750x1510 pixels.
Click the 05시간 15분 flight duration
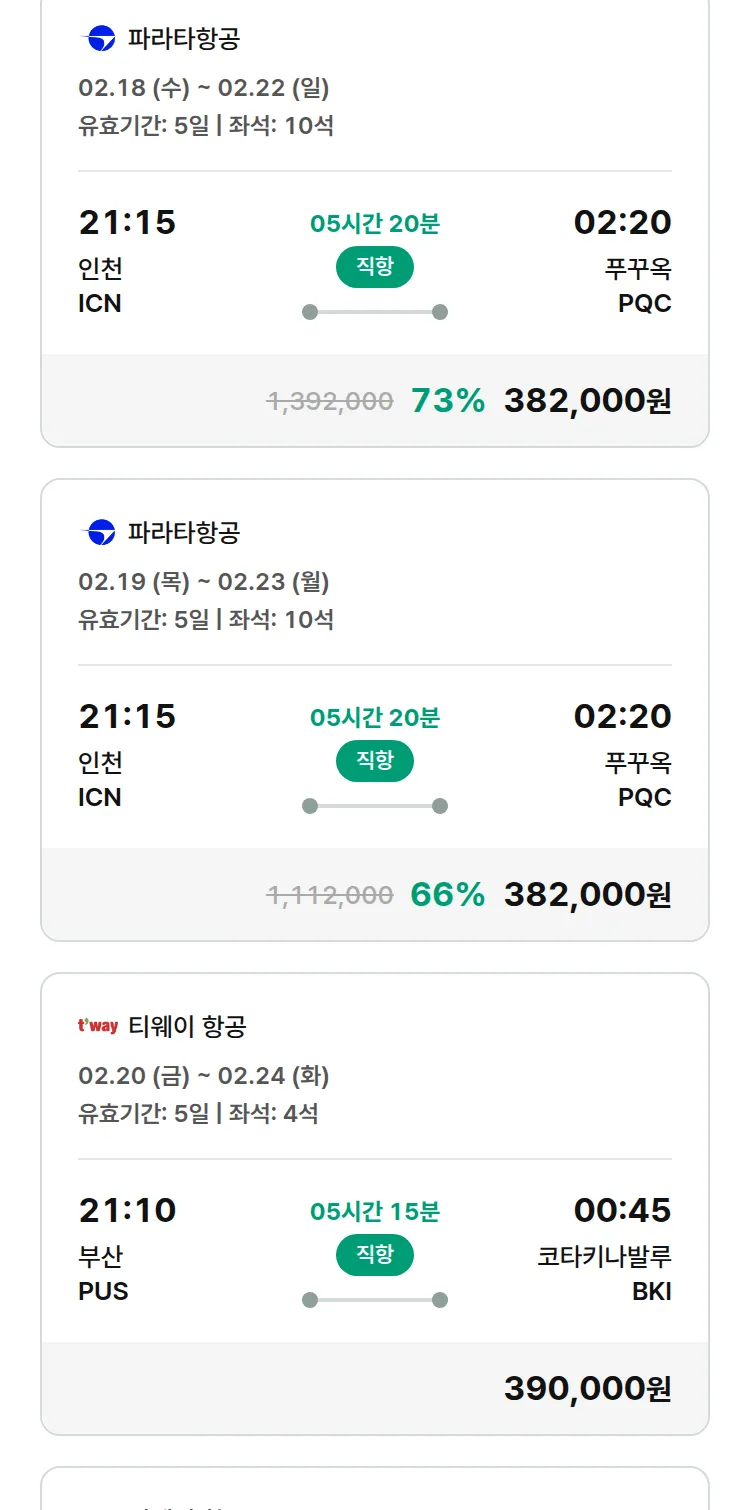coord(375,1212)
